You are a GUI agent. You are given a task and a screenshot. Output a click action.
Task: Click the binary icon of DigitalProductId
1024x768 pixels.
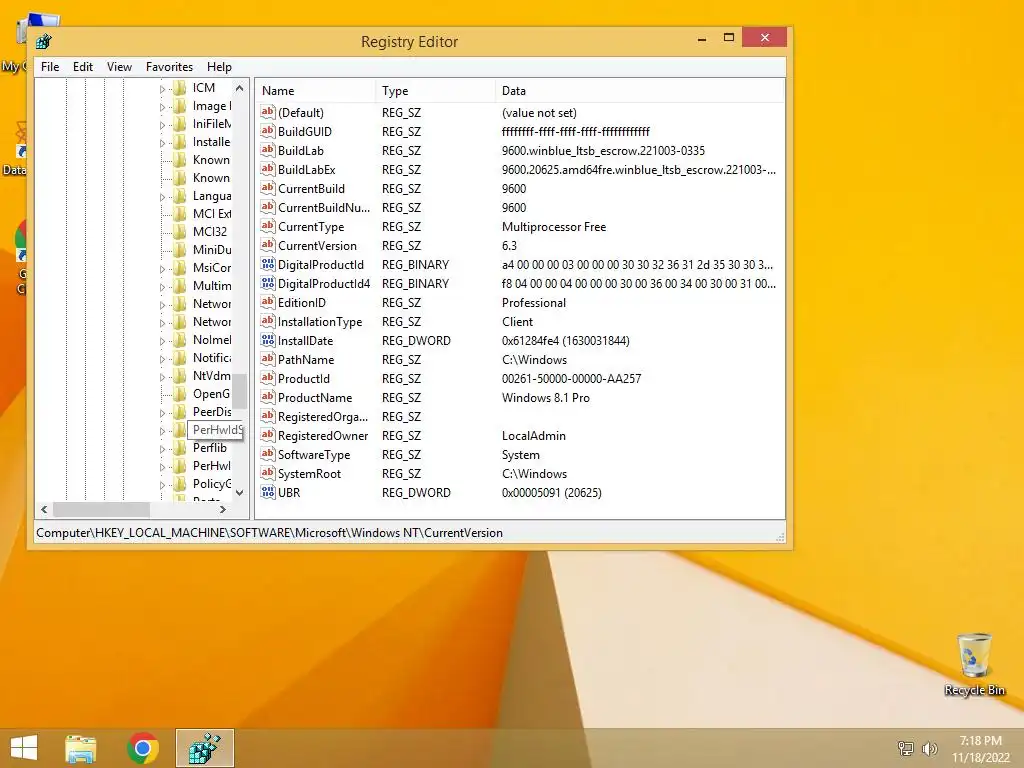268,264
